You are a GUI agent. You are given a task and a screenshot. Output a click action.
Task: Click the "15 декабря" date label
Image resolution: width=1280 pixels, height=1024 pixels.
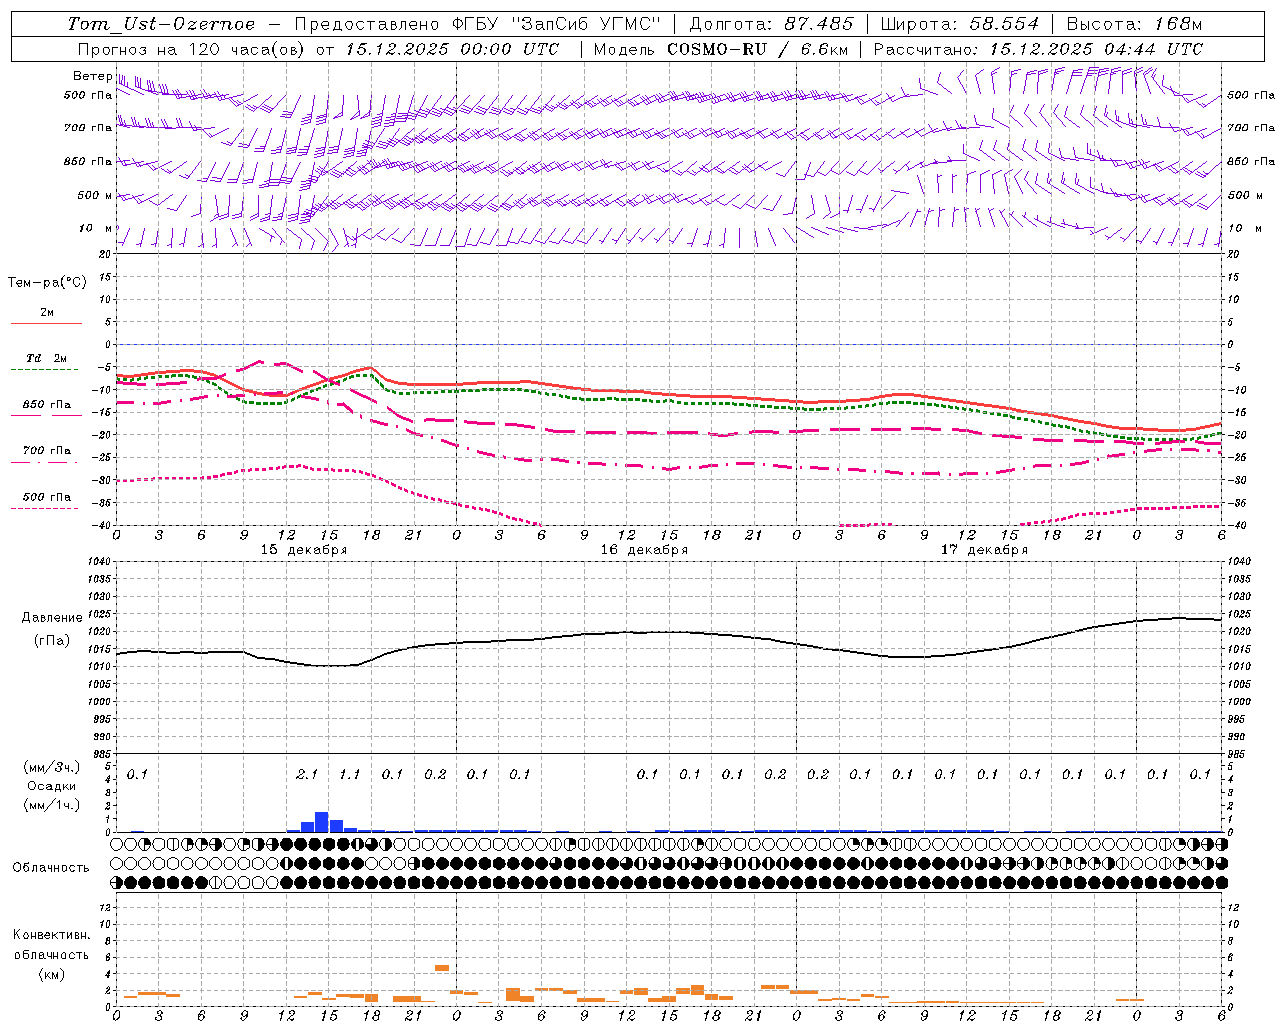click(x=304, y=550)
